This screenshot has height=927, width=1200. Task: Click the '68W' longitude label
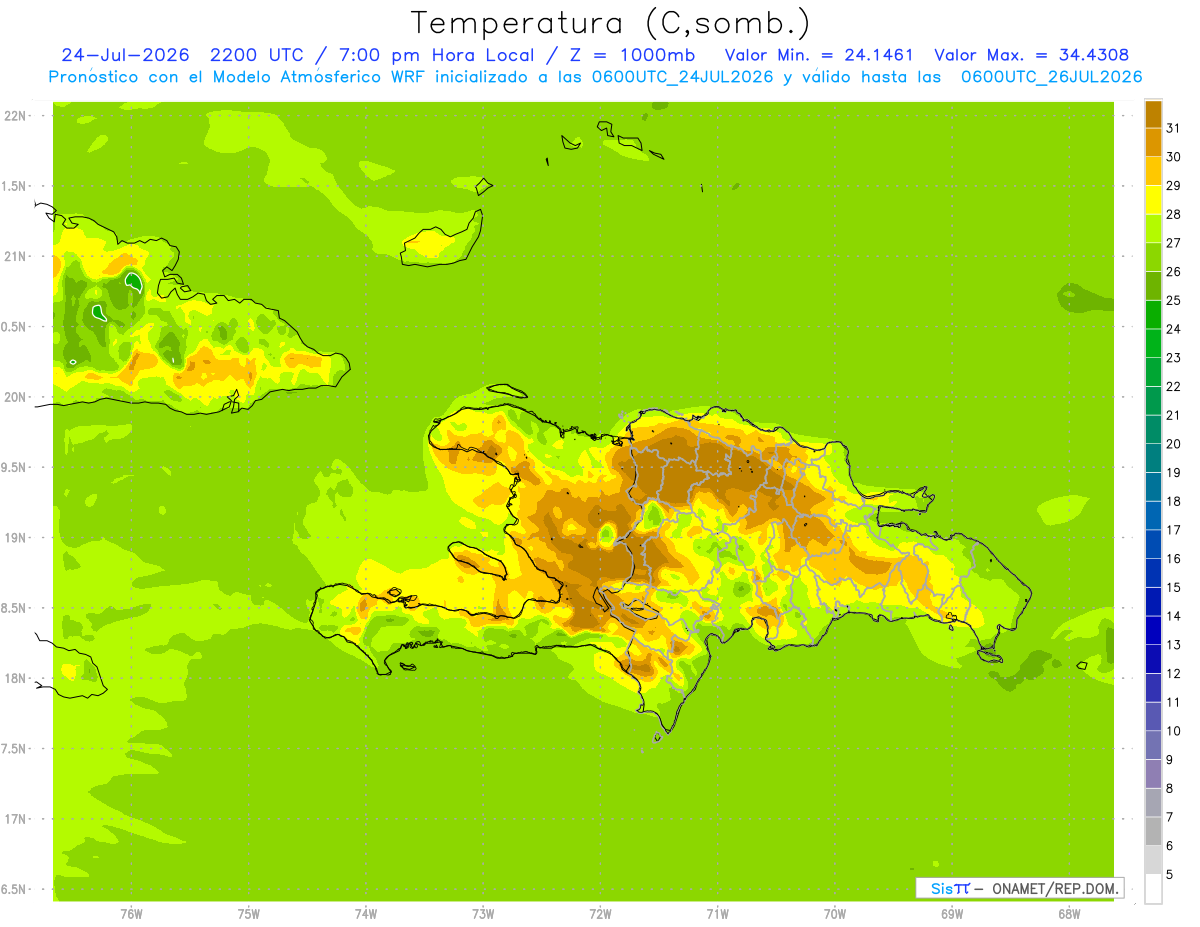coord(1069,913)
